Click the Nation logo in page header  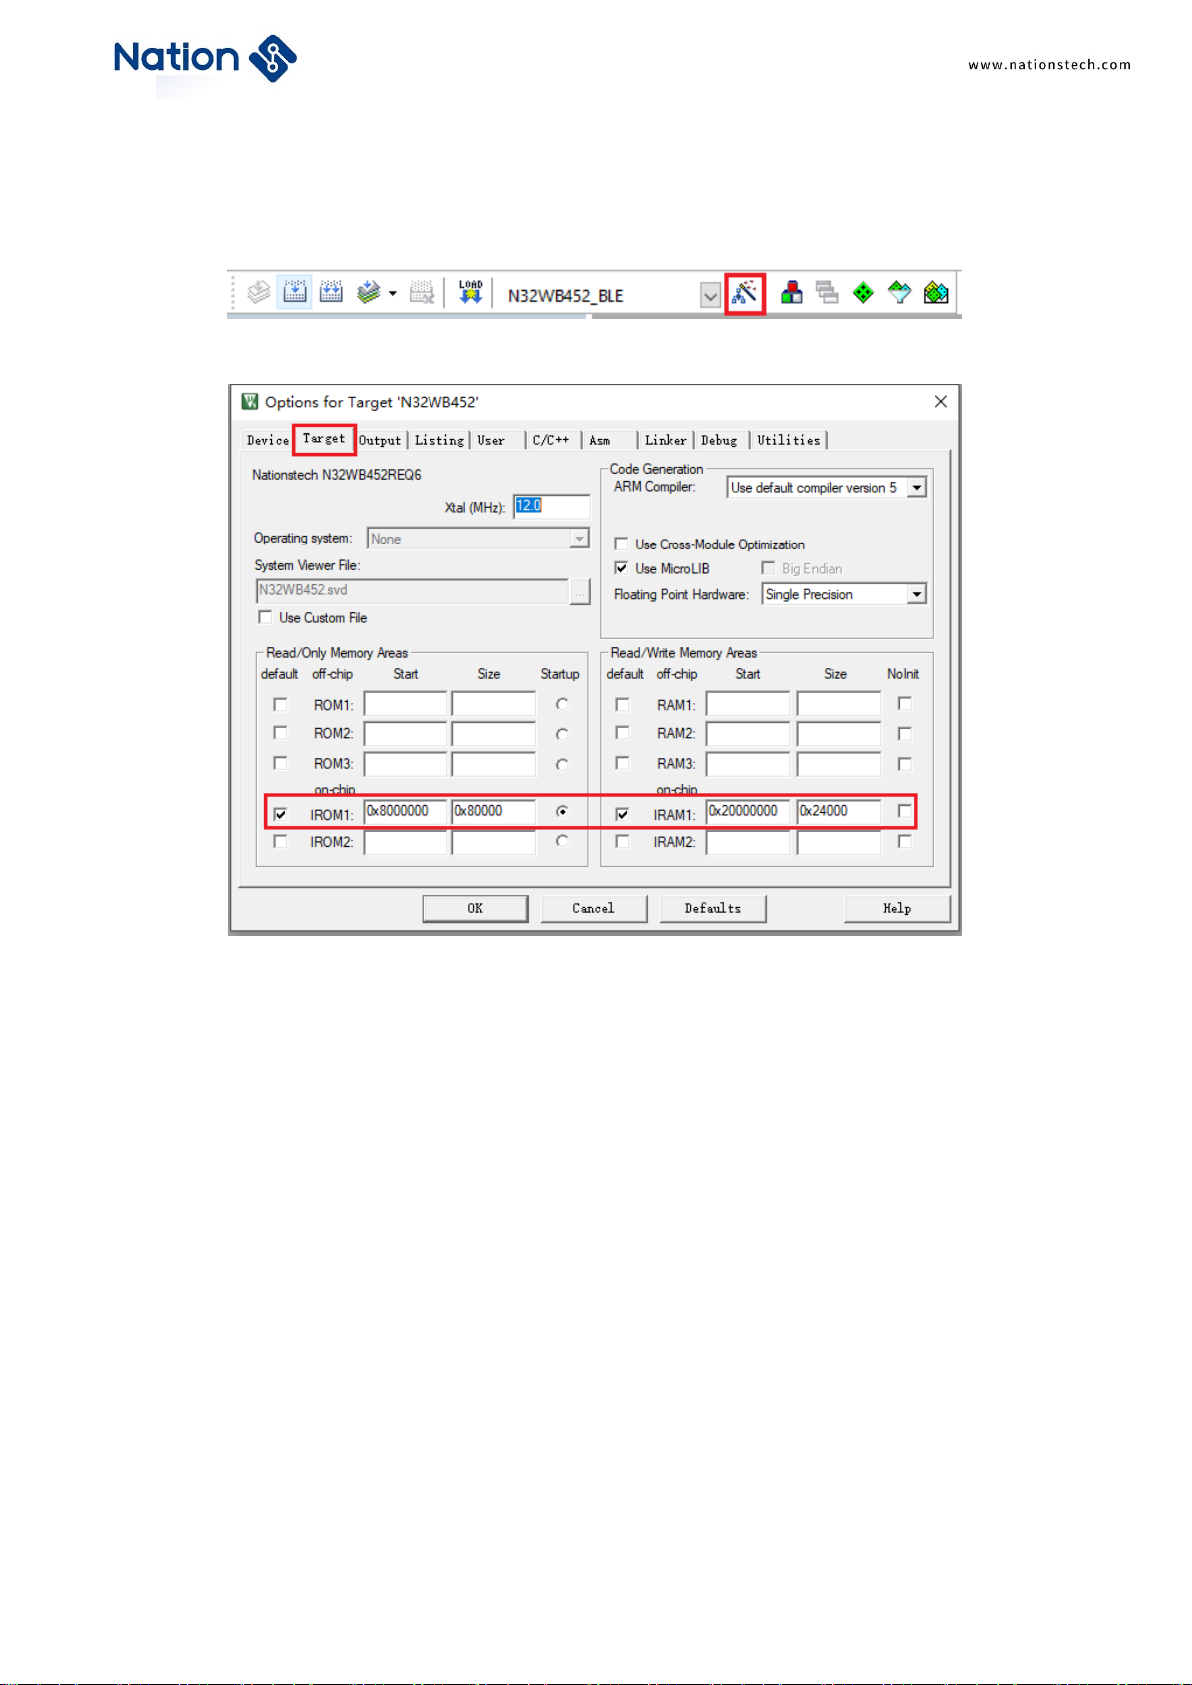click(x=205, y=59)
